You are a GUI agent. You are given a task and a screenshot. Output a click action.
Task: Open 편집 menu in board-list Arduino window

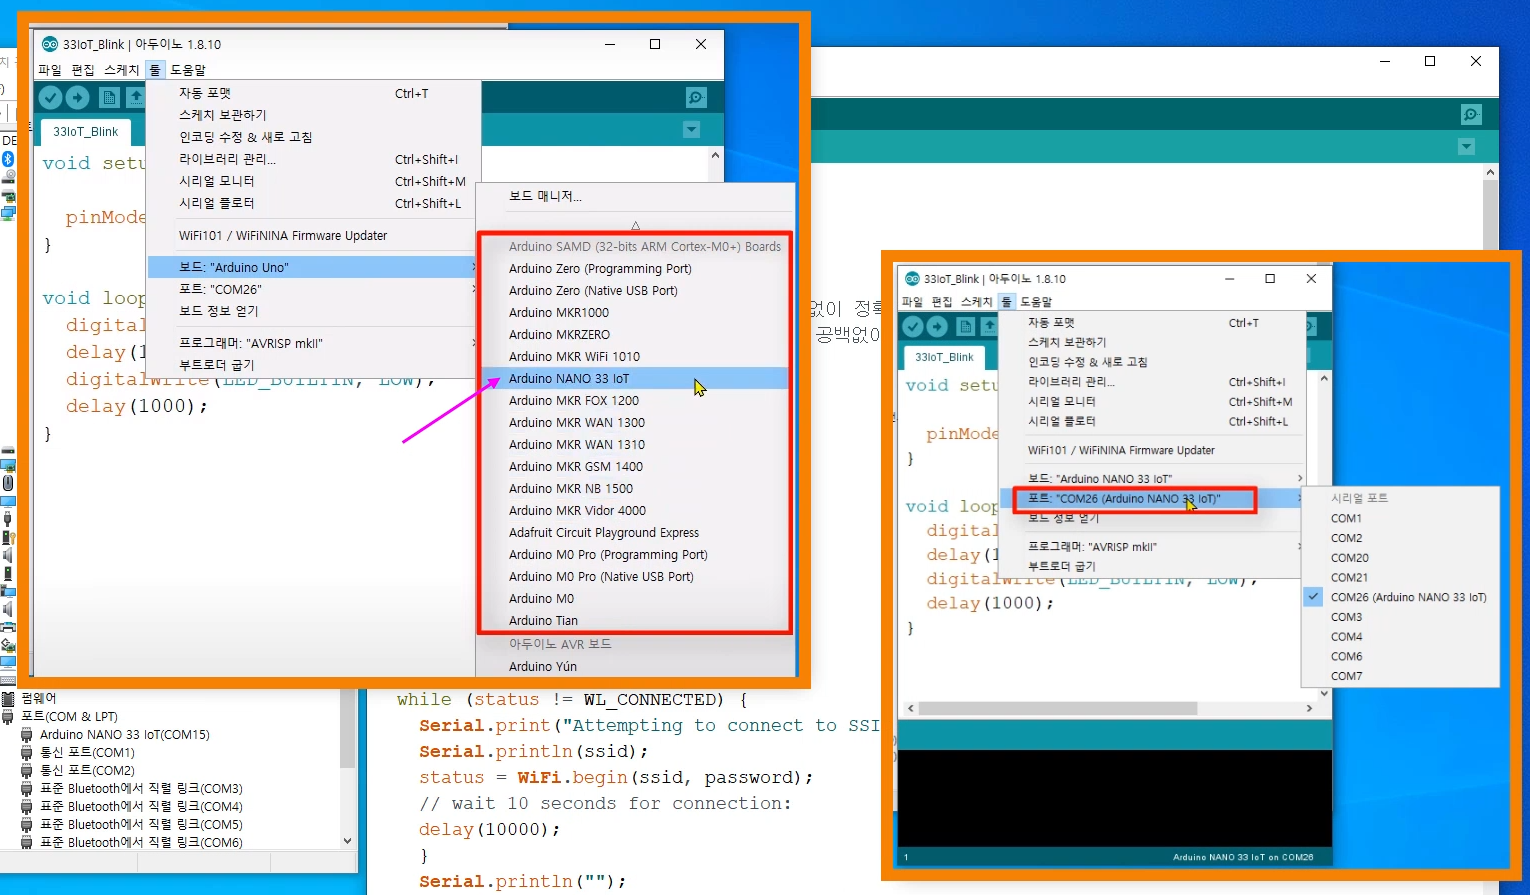coord(83,70)
